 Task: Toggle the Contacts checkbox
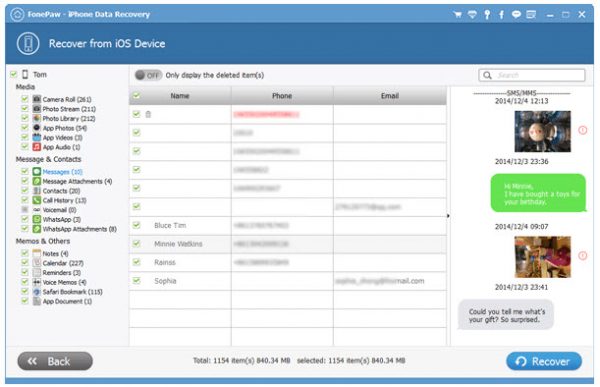[25, 190]
